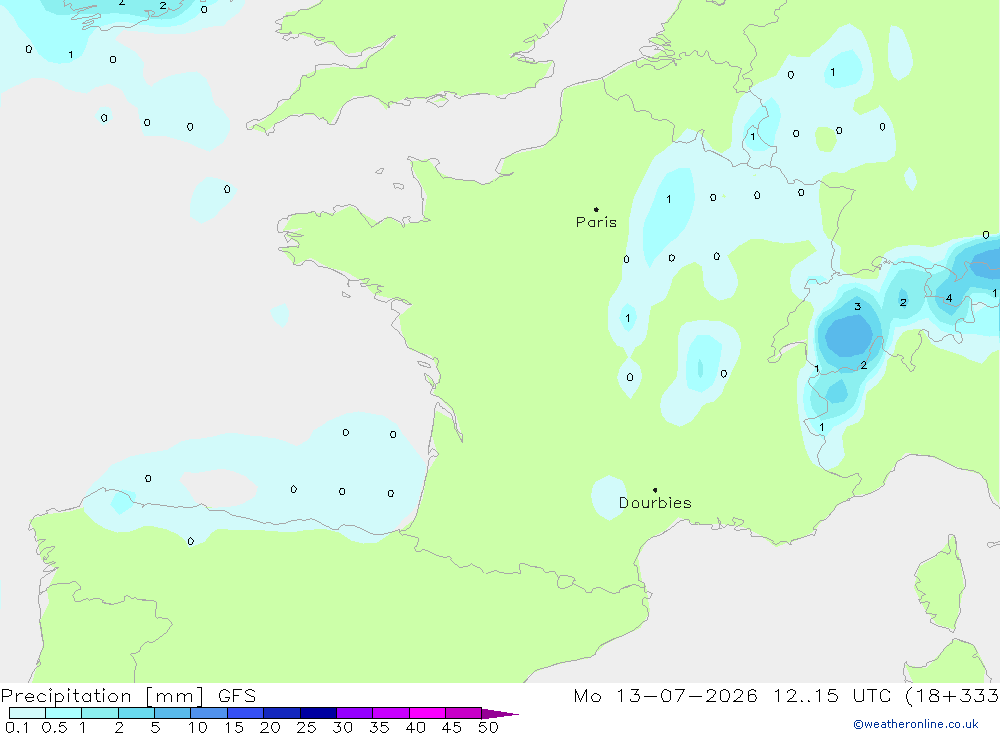Click the Dourbies location dot marker

655,490
